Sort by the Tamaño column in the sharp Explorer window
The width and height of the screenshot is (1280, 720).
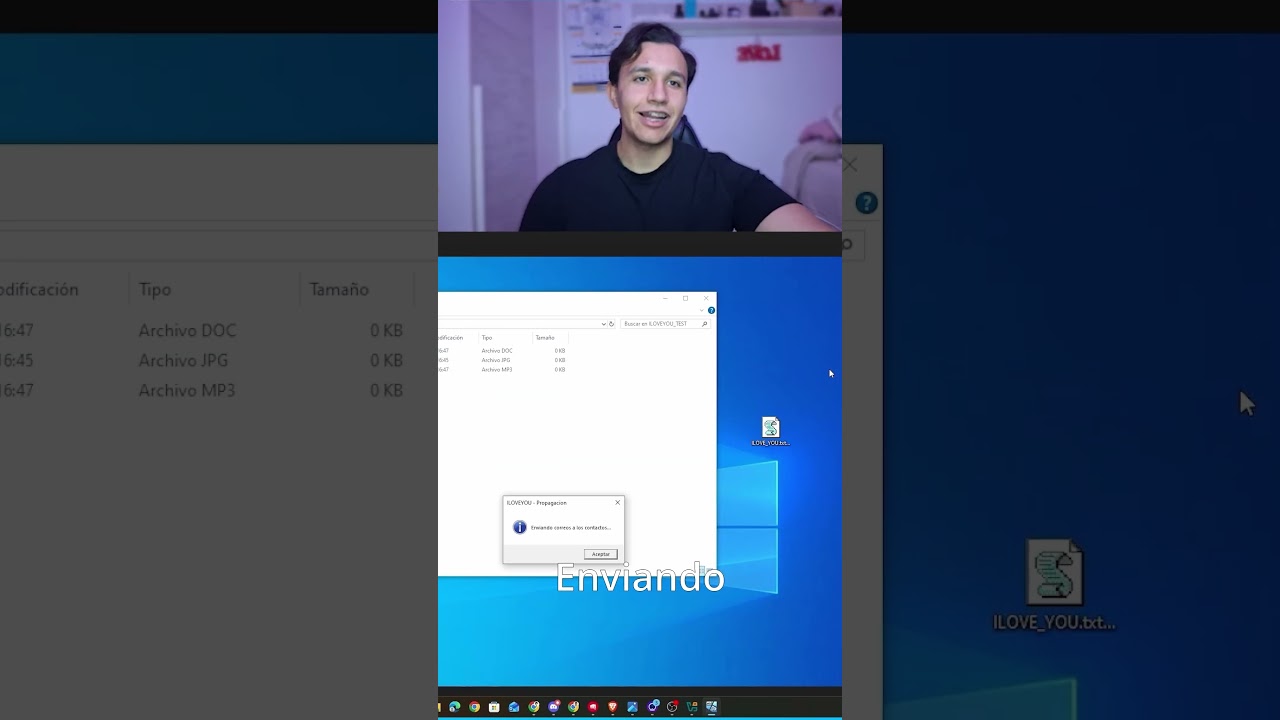pyautogui.click(x=545, y=338)
